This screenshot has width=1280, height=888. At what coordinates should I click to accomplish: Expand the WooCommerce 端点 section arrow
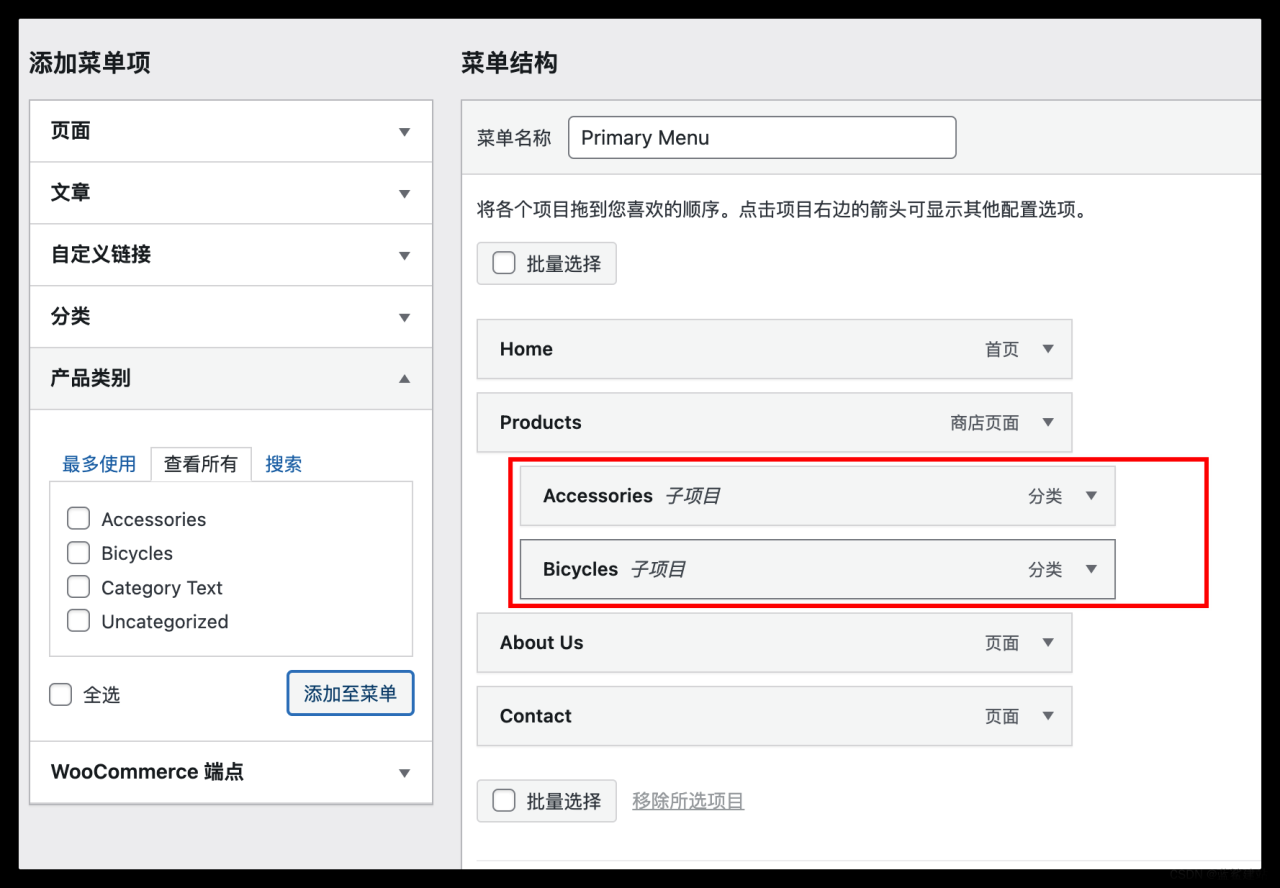click(x=404, y=773)
